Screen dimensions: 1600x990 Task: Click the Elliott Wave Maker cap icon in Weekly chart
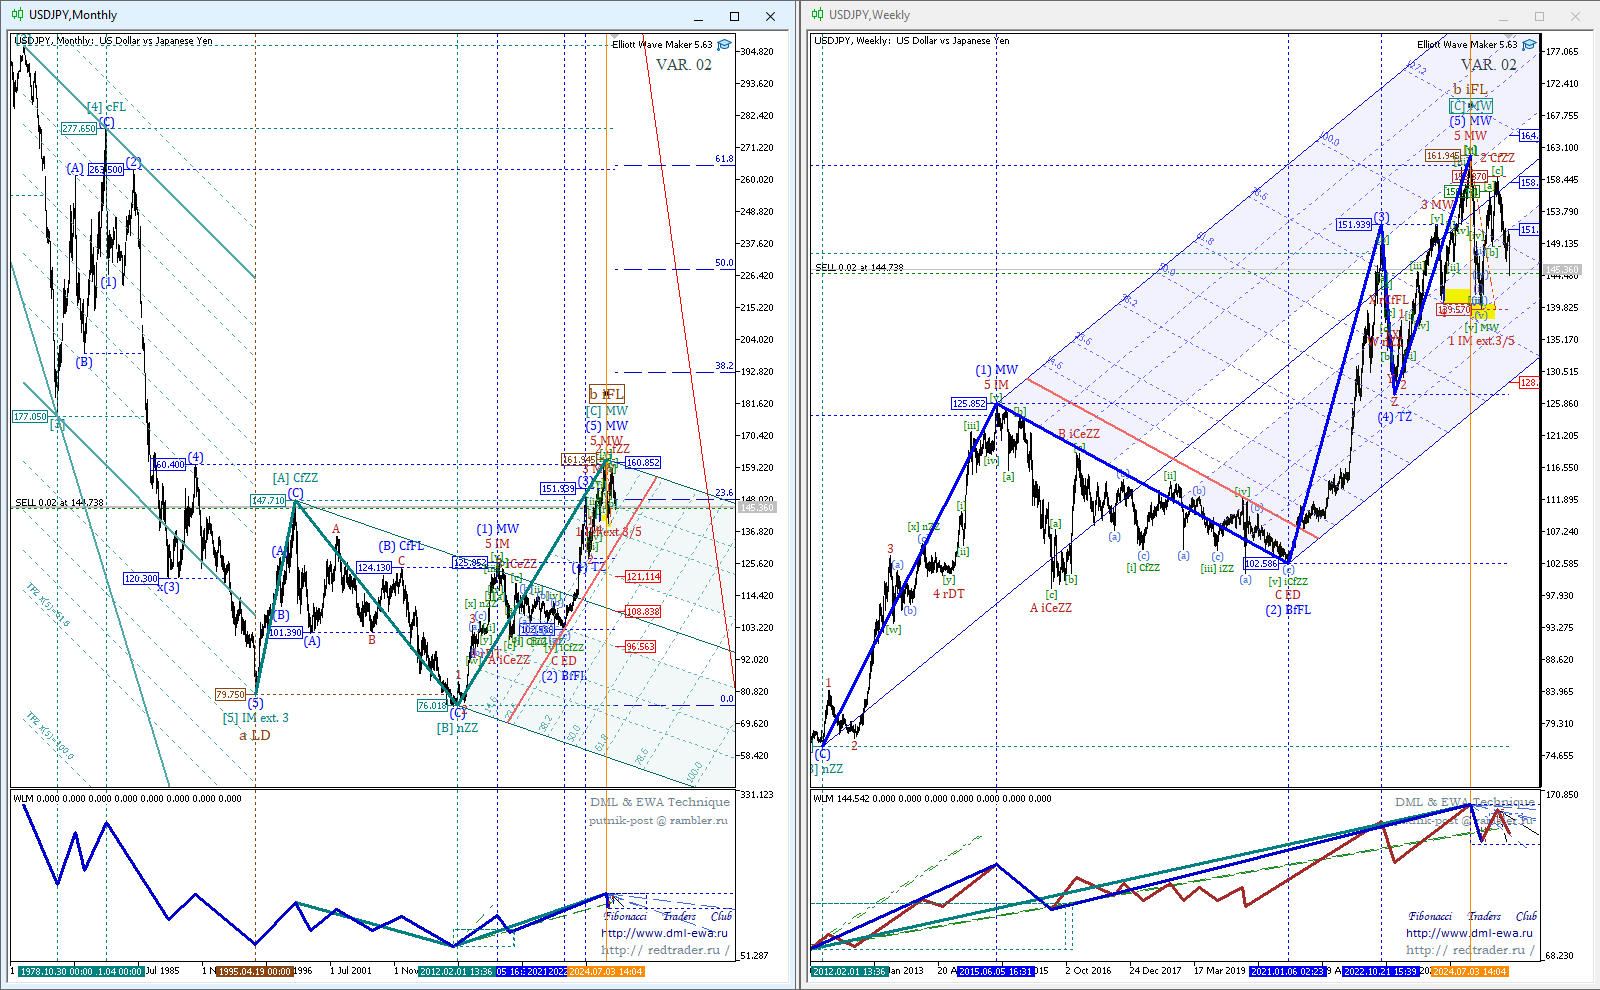coord(1529,45)
